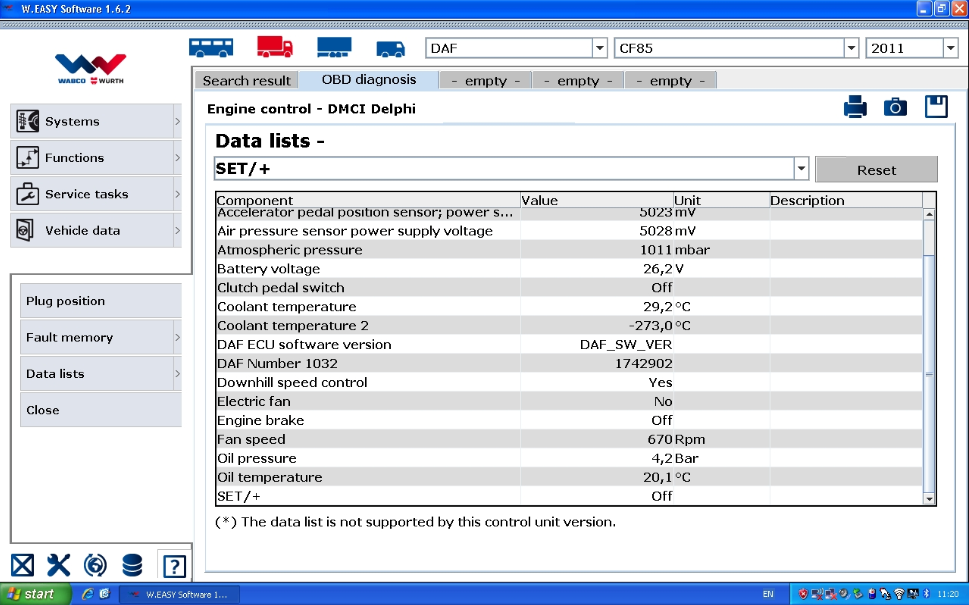This screenshot has width=969, height=605.
Task: Switch to the Search result tab
Action: pyautogui.click(x=247, y=80)
